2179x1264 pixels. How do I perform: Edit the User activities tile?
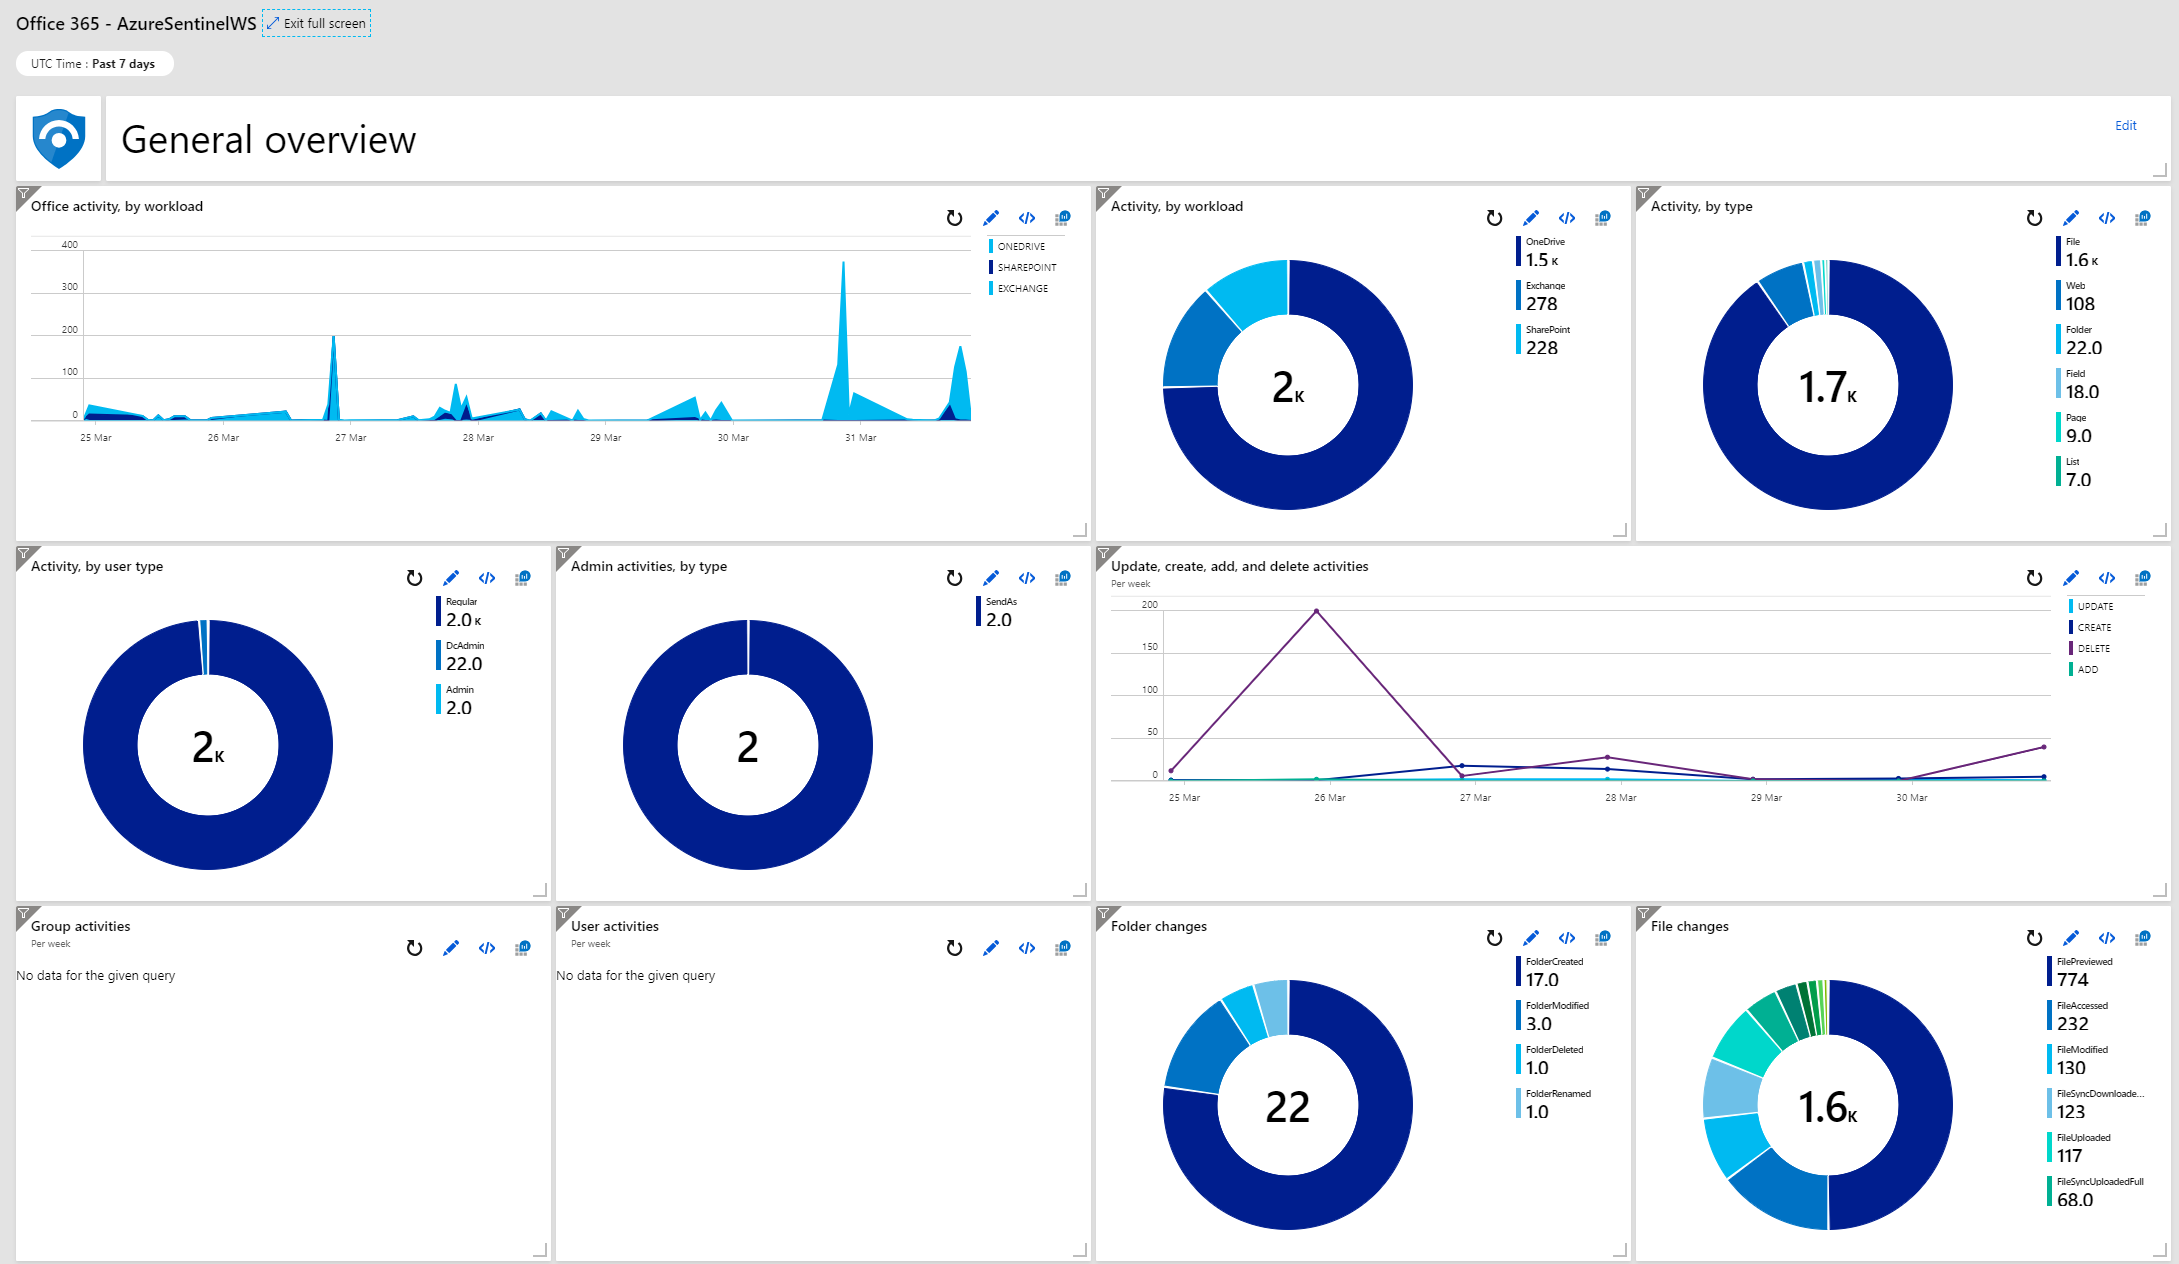(990, 948)
